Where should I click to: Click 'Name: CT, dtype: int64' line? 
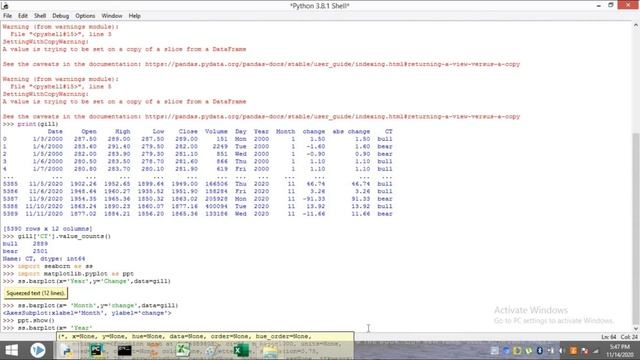[x=44, y=259]
